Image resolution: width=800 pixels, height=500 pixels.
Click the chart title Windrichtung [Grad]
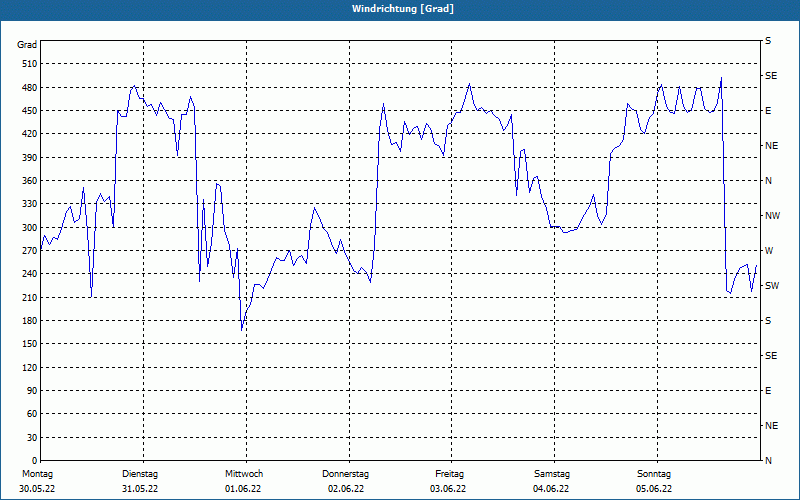tap(403, 9)
